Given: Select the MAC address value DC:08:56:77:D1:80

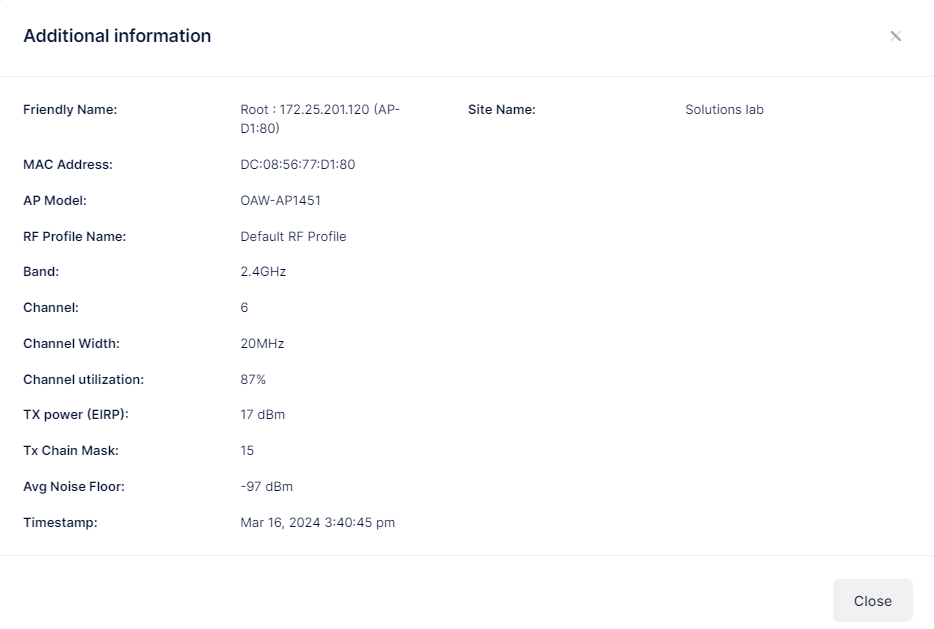Looking at the screenshot, I should [298, 165].
